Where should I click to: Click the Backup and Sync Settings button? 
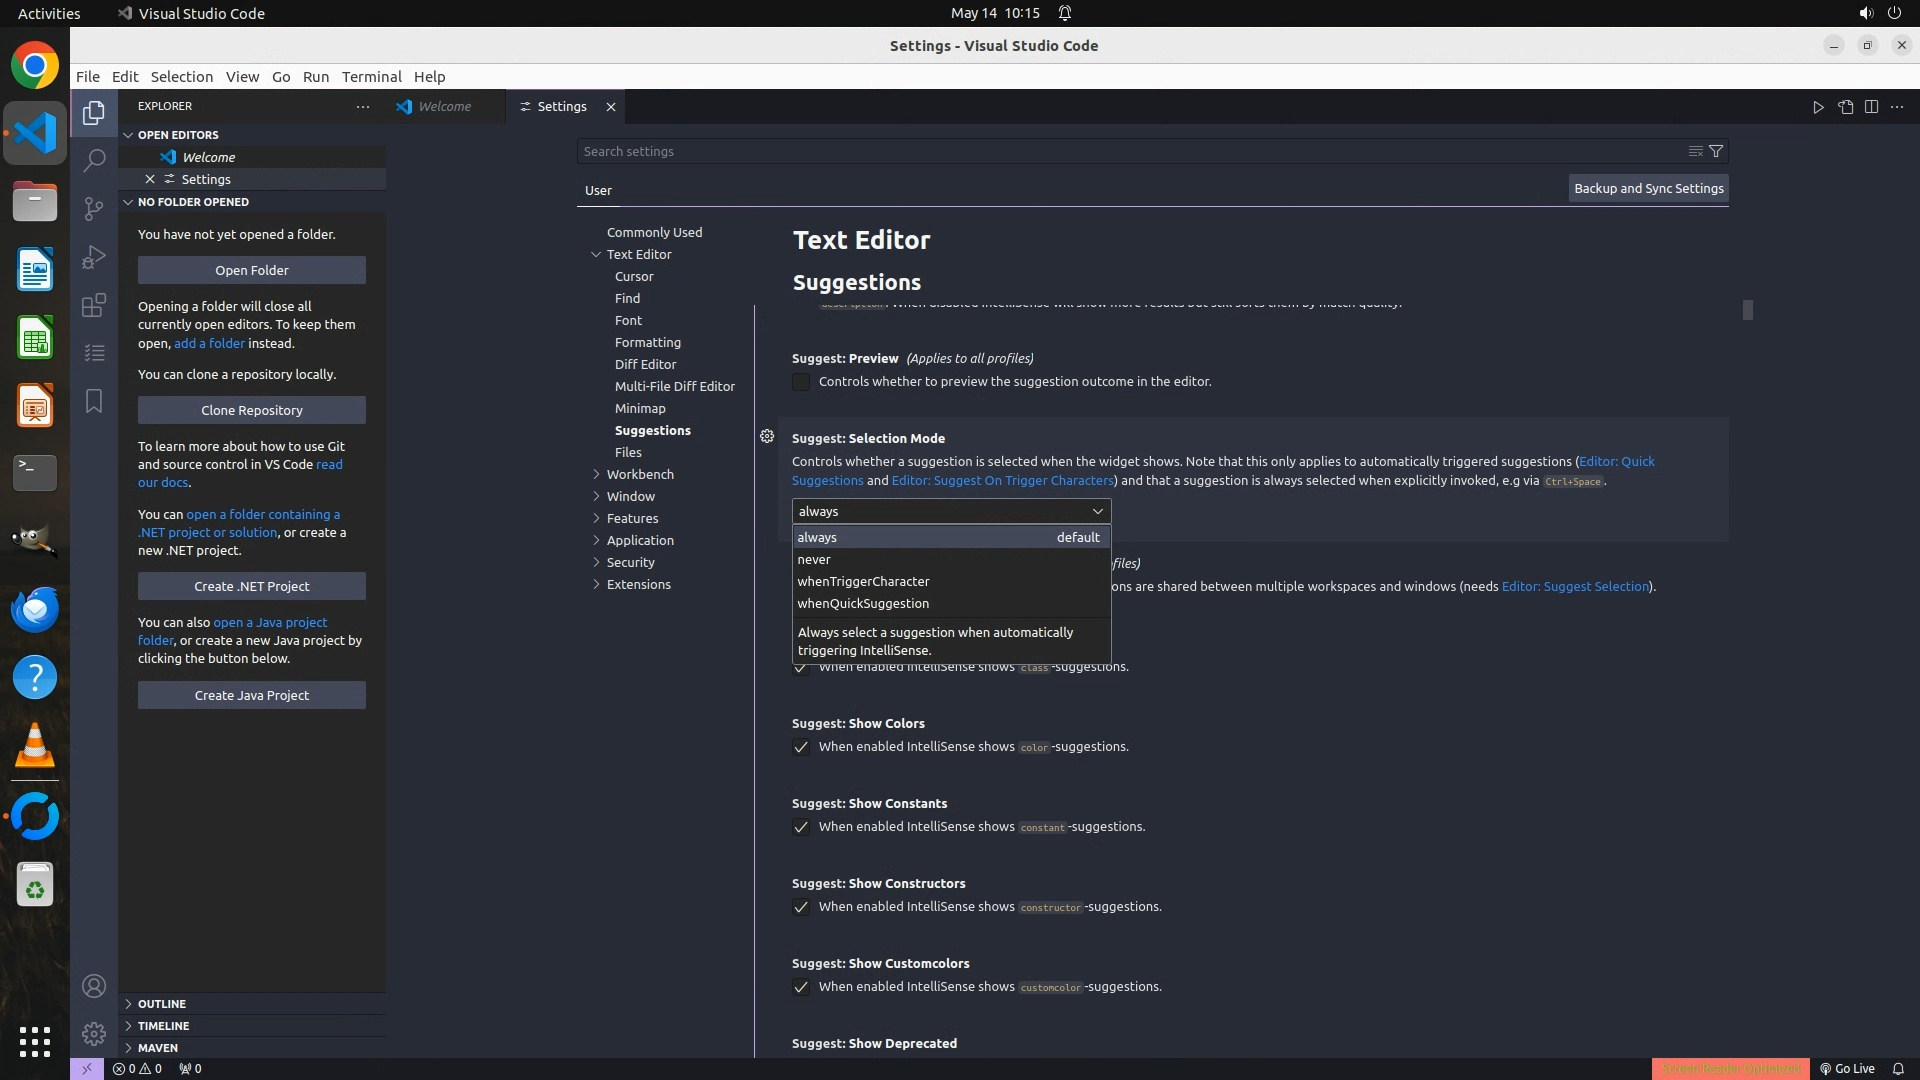click(1648, 188)
